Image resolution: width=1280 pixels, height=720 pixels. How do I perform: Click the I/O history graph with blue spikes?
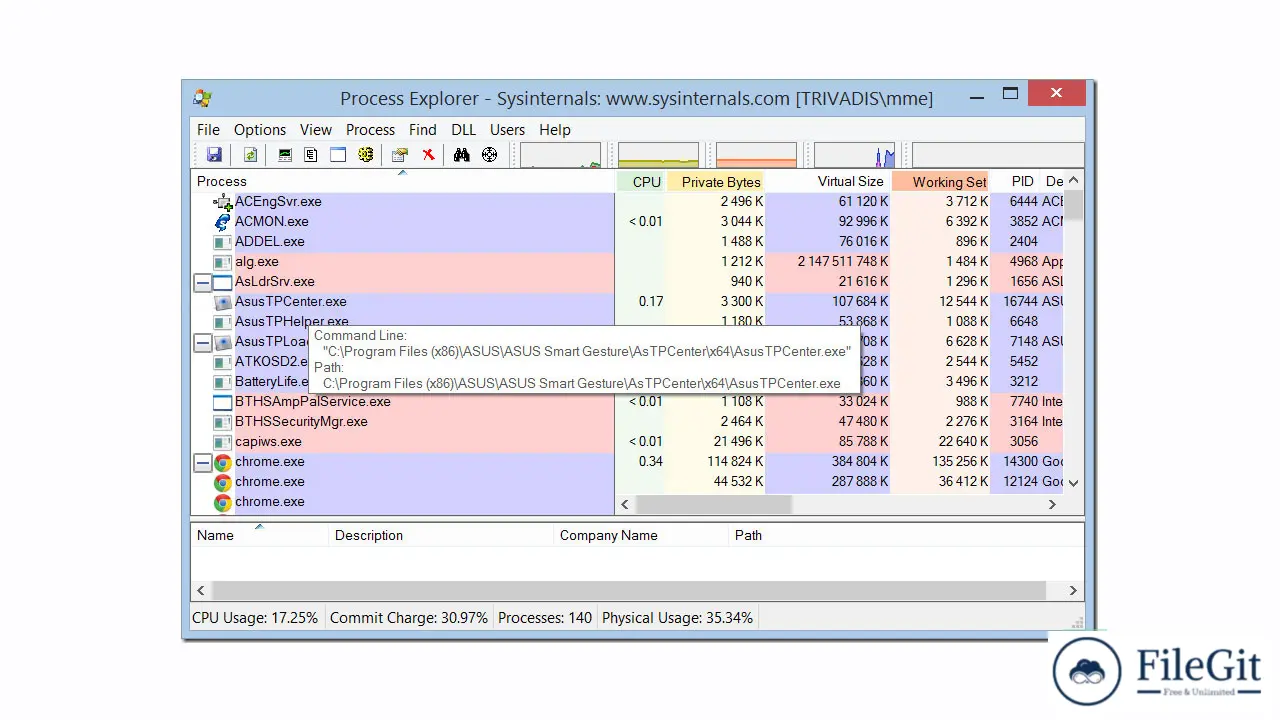tap(855, 155)
